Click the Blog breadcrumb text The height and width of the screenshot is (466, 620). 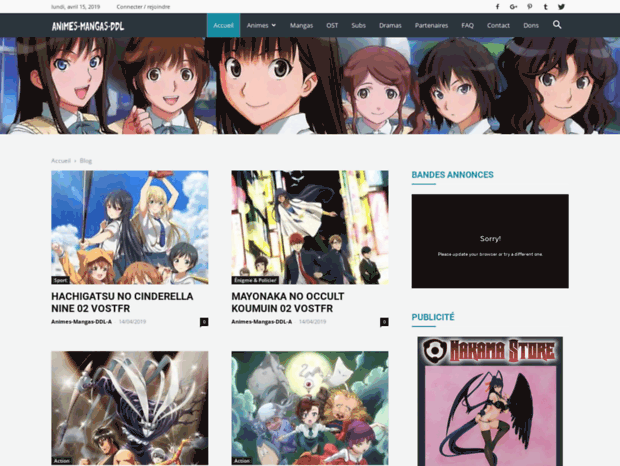[x=86, y=160]
